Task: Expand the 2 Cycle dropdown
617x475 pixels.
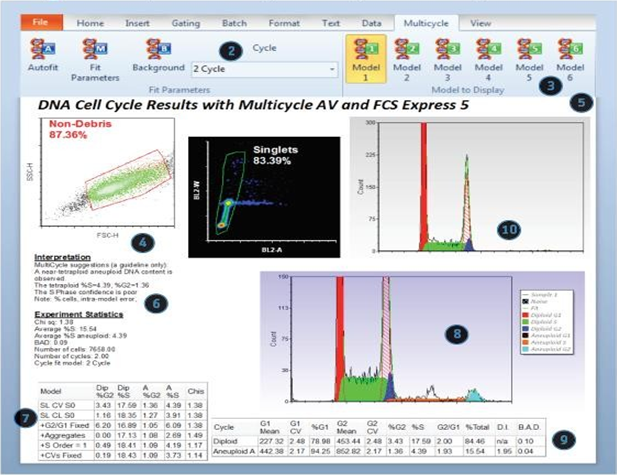Action: coord(330,71)
